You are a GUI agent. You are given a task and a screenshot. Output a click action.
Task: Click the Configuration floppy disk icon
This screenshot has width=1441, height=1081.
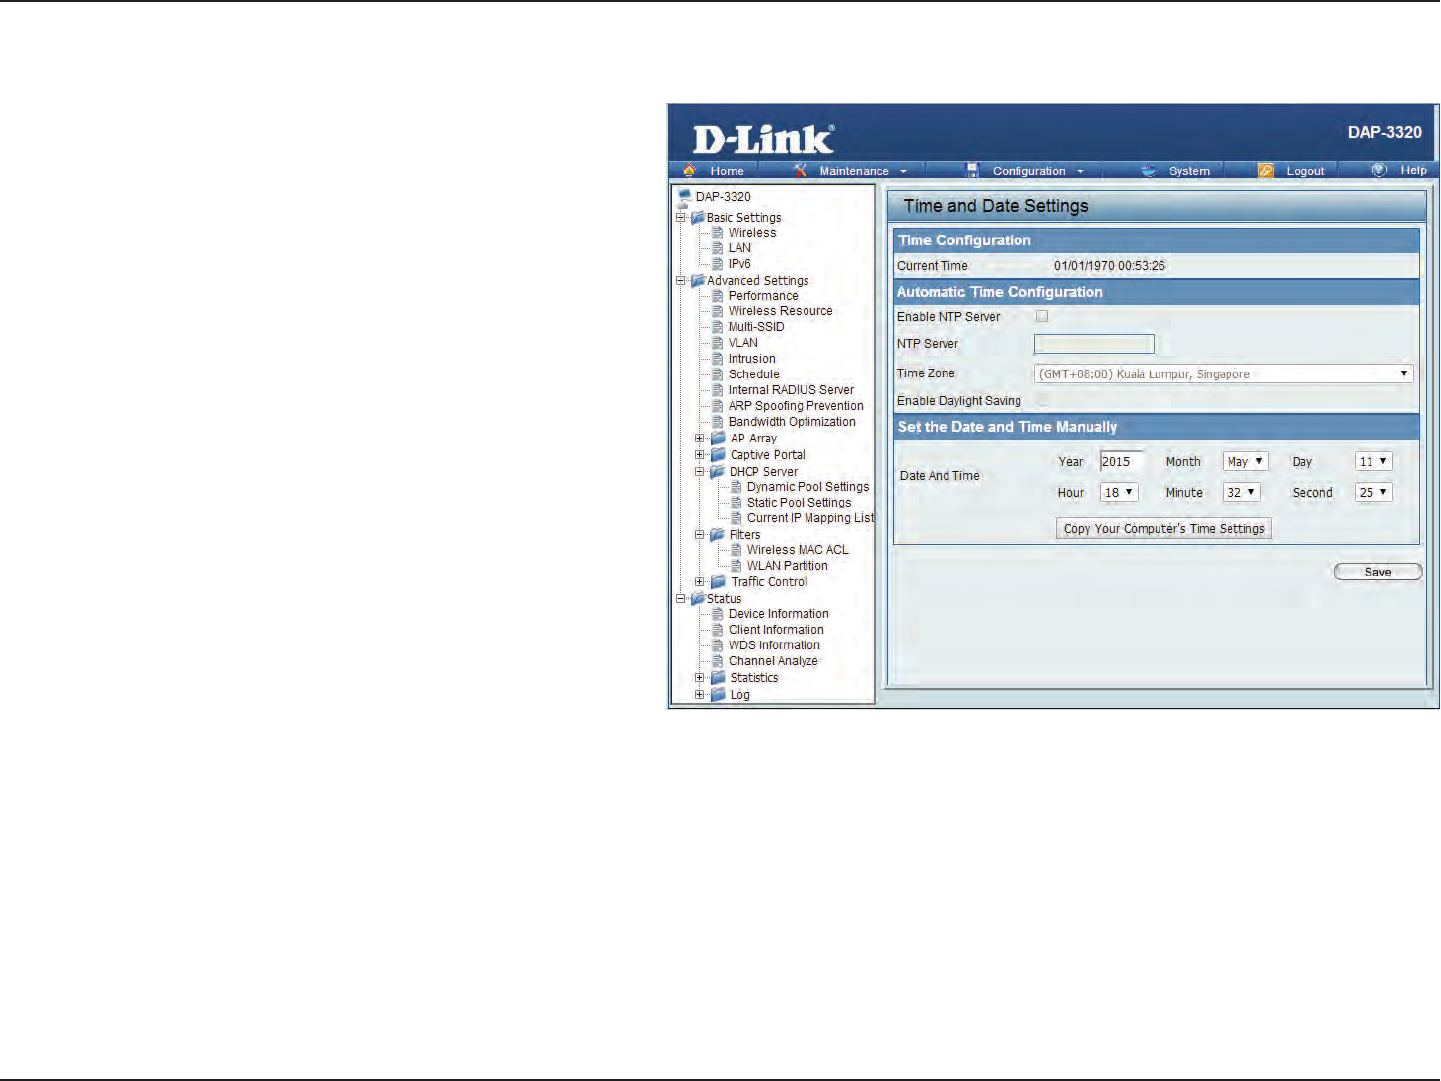coord(972,170)
